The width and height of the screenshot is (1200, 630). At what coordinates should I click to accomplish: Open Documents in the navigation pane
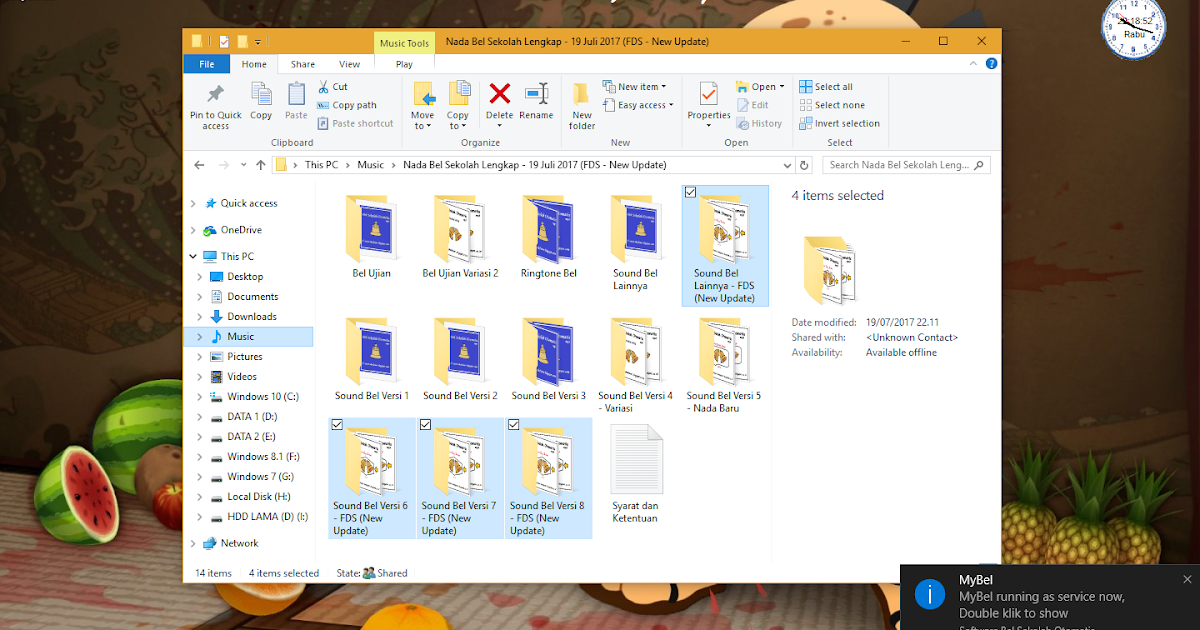(x=252, y=296)
